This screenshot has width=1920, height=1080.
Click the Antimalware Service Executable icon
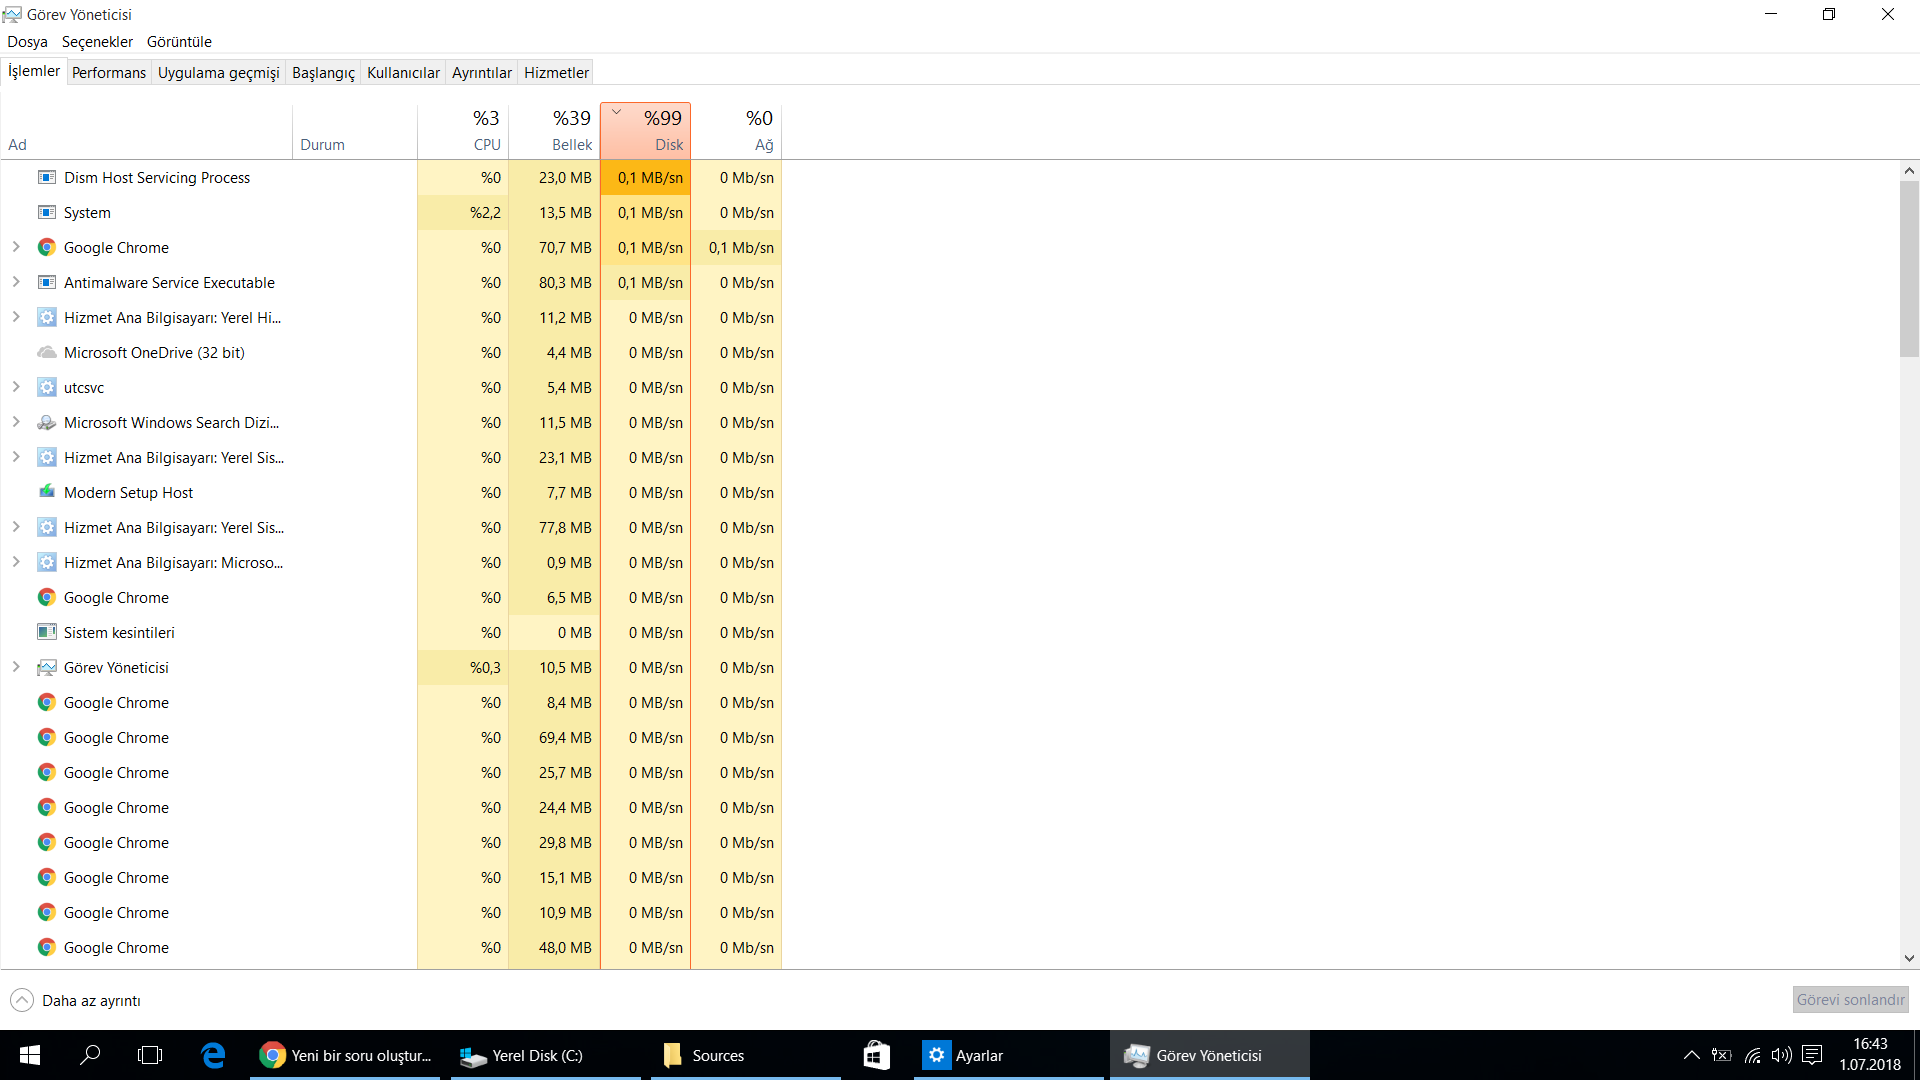(46, 283)
